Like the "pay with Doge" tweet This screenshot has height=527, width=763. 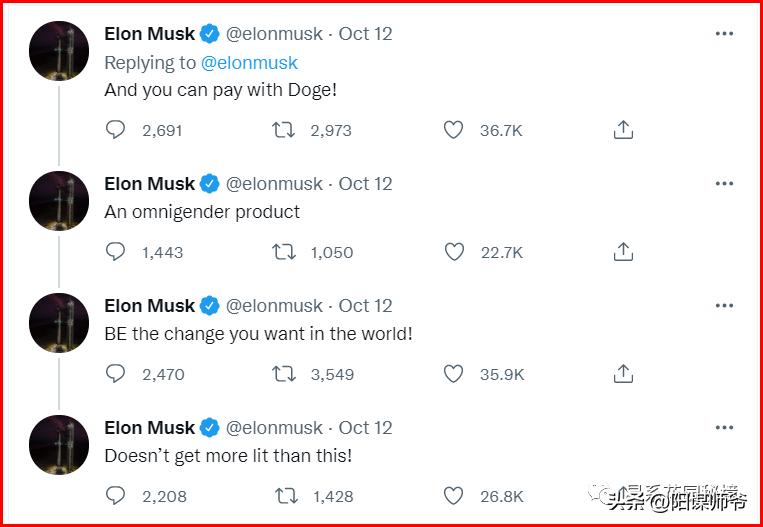pyautogui.click(x=454, y=130)
